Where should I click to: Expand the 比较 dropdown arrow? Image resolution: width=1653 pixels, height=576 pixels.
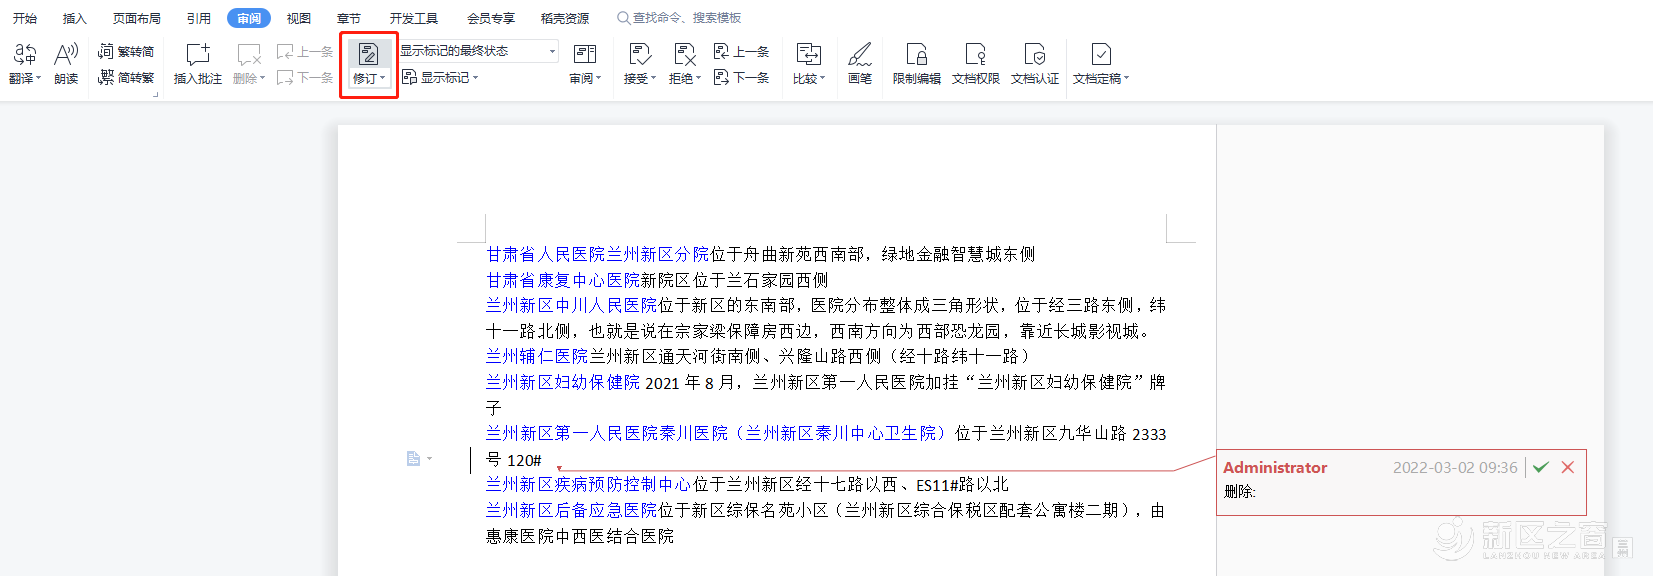tap(822, 78)
